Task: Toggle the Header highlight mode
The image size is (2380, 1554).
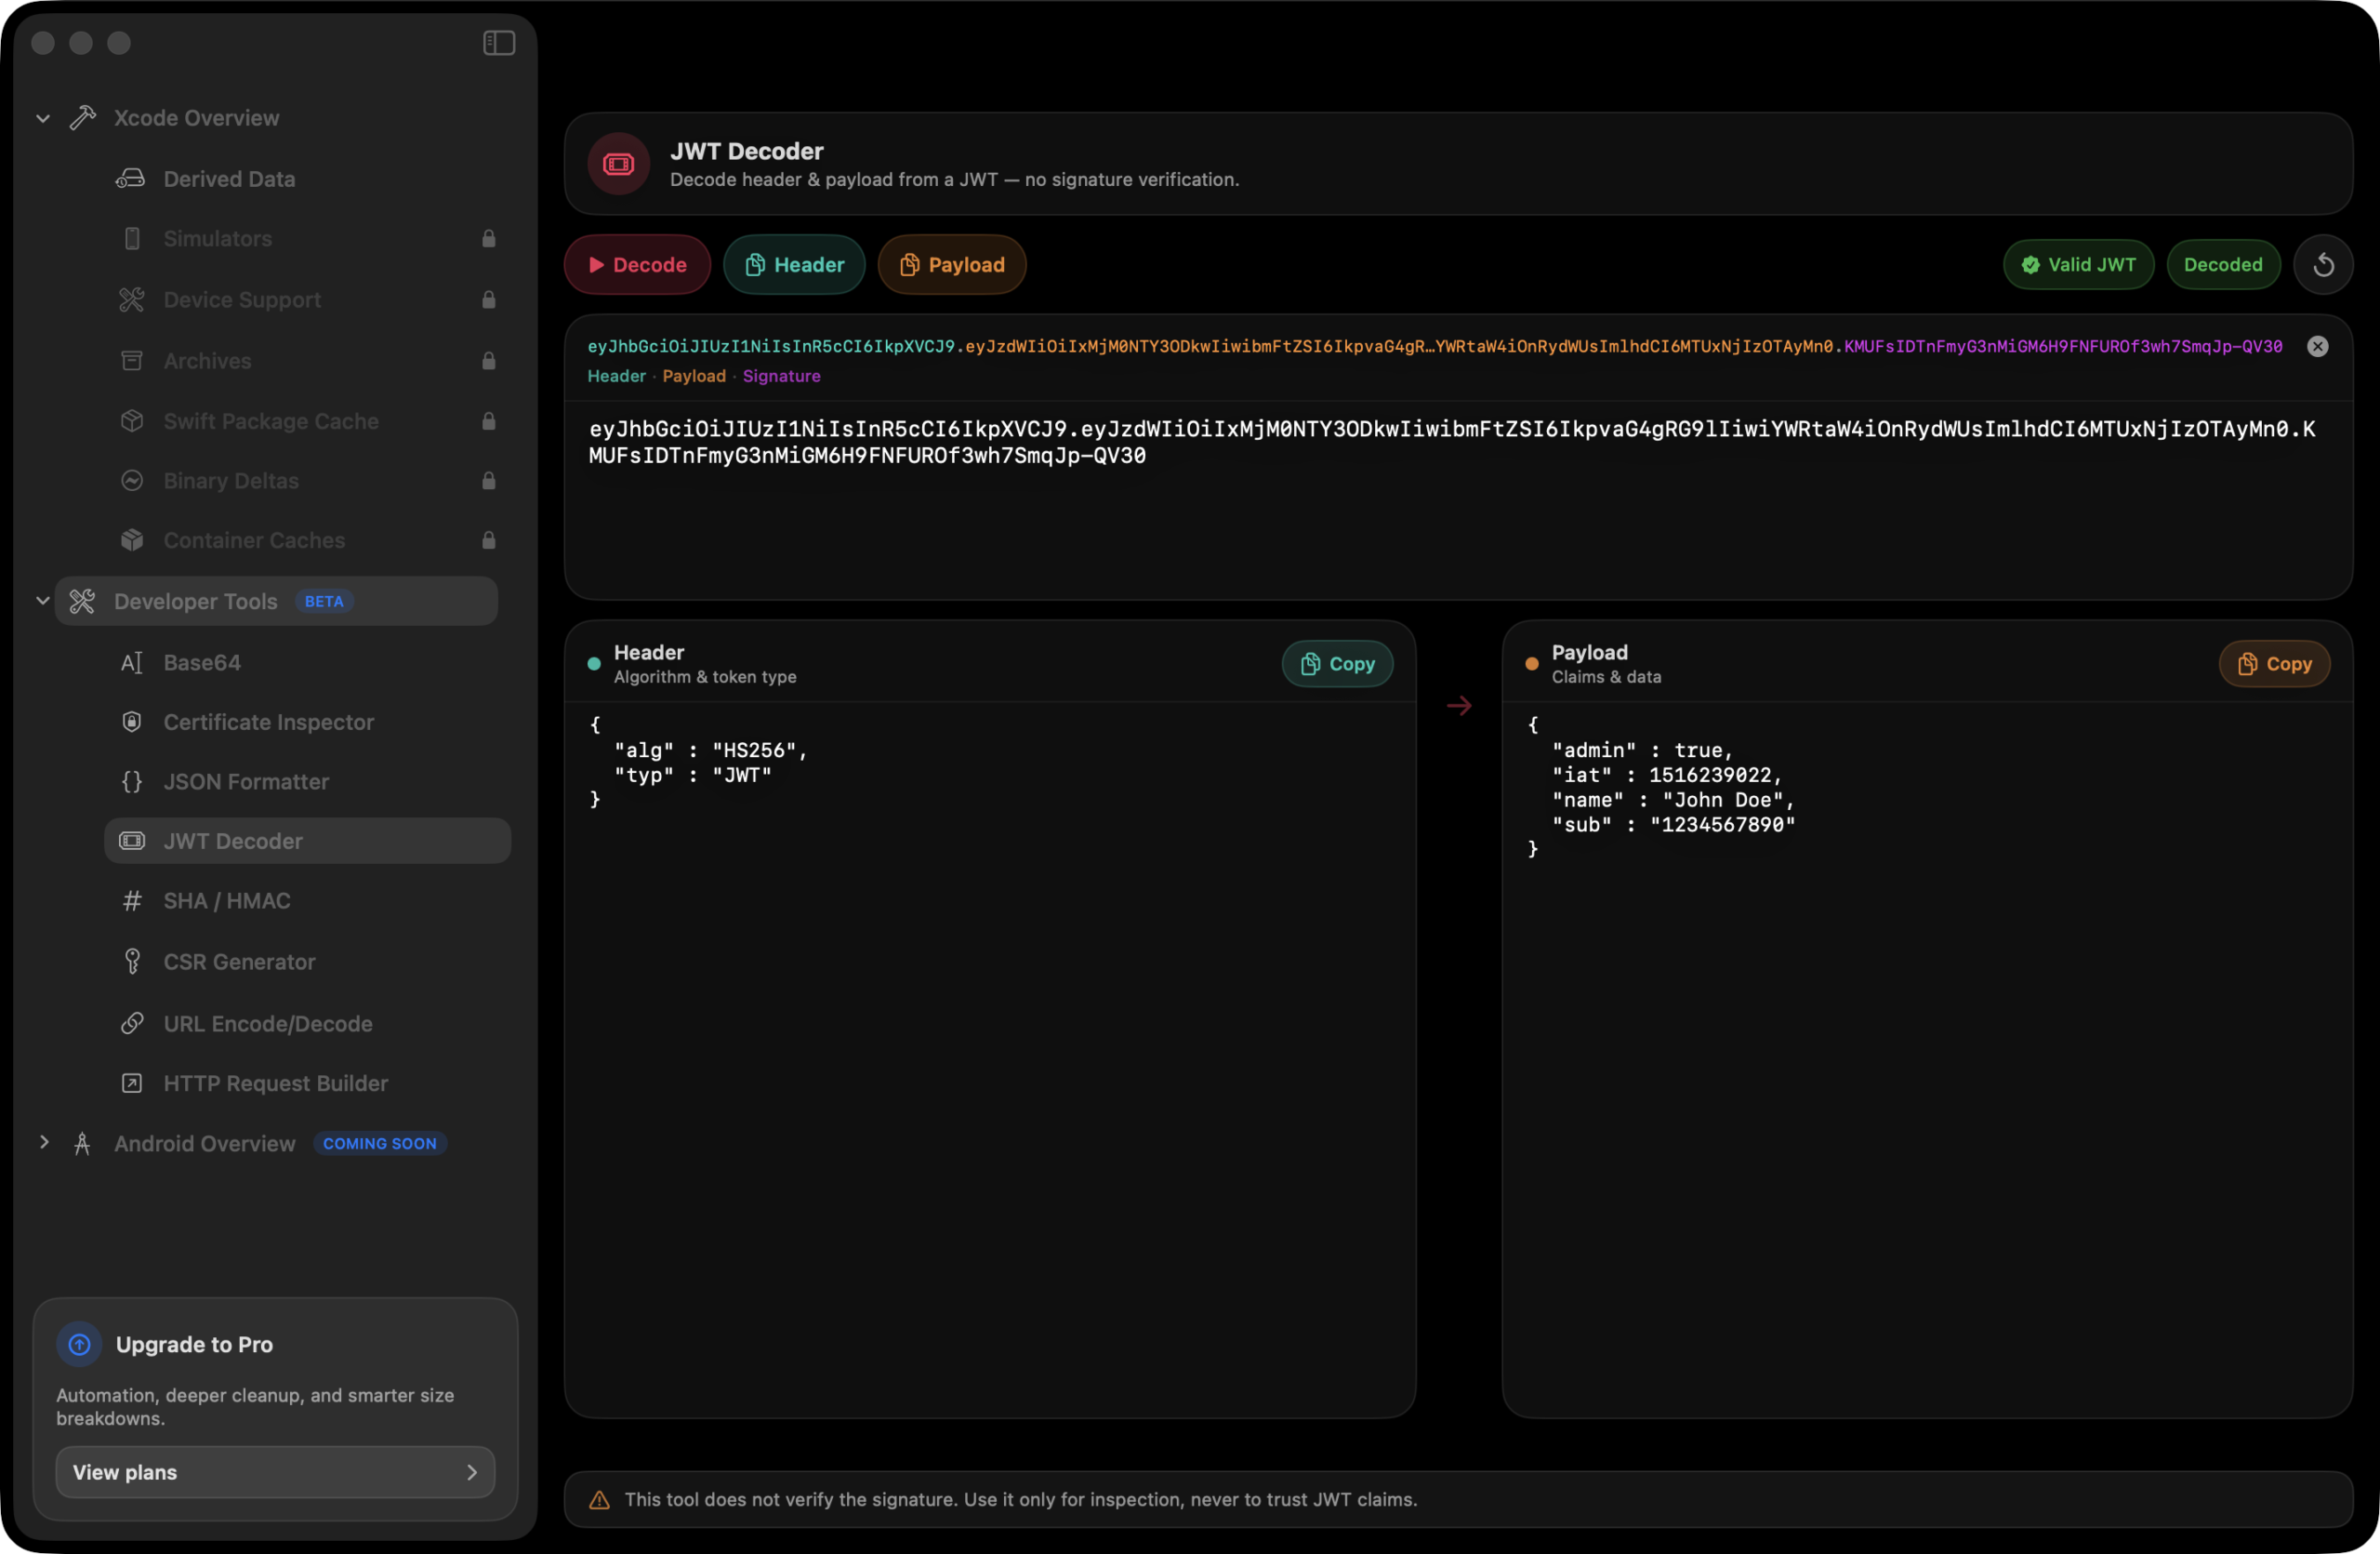Action: tap(794, 264)
